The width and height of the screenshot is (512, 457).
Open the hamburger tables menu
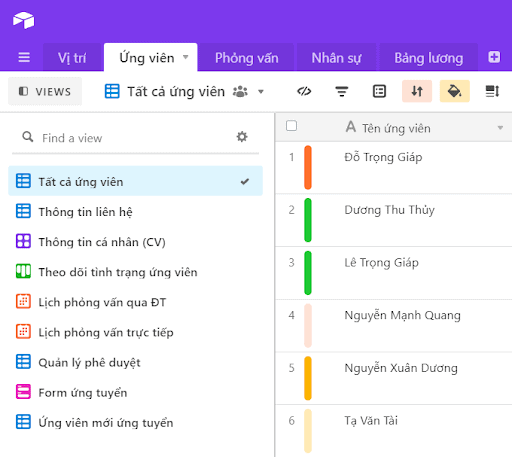[x=24, y=58]
